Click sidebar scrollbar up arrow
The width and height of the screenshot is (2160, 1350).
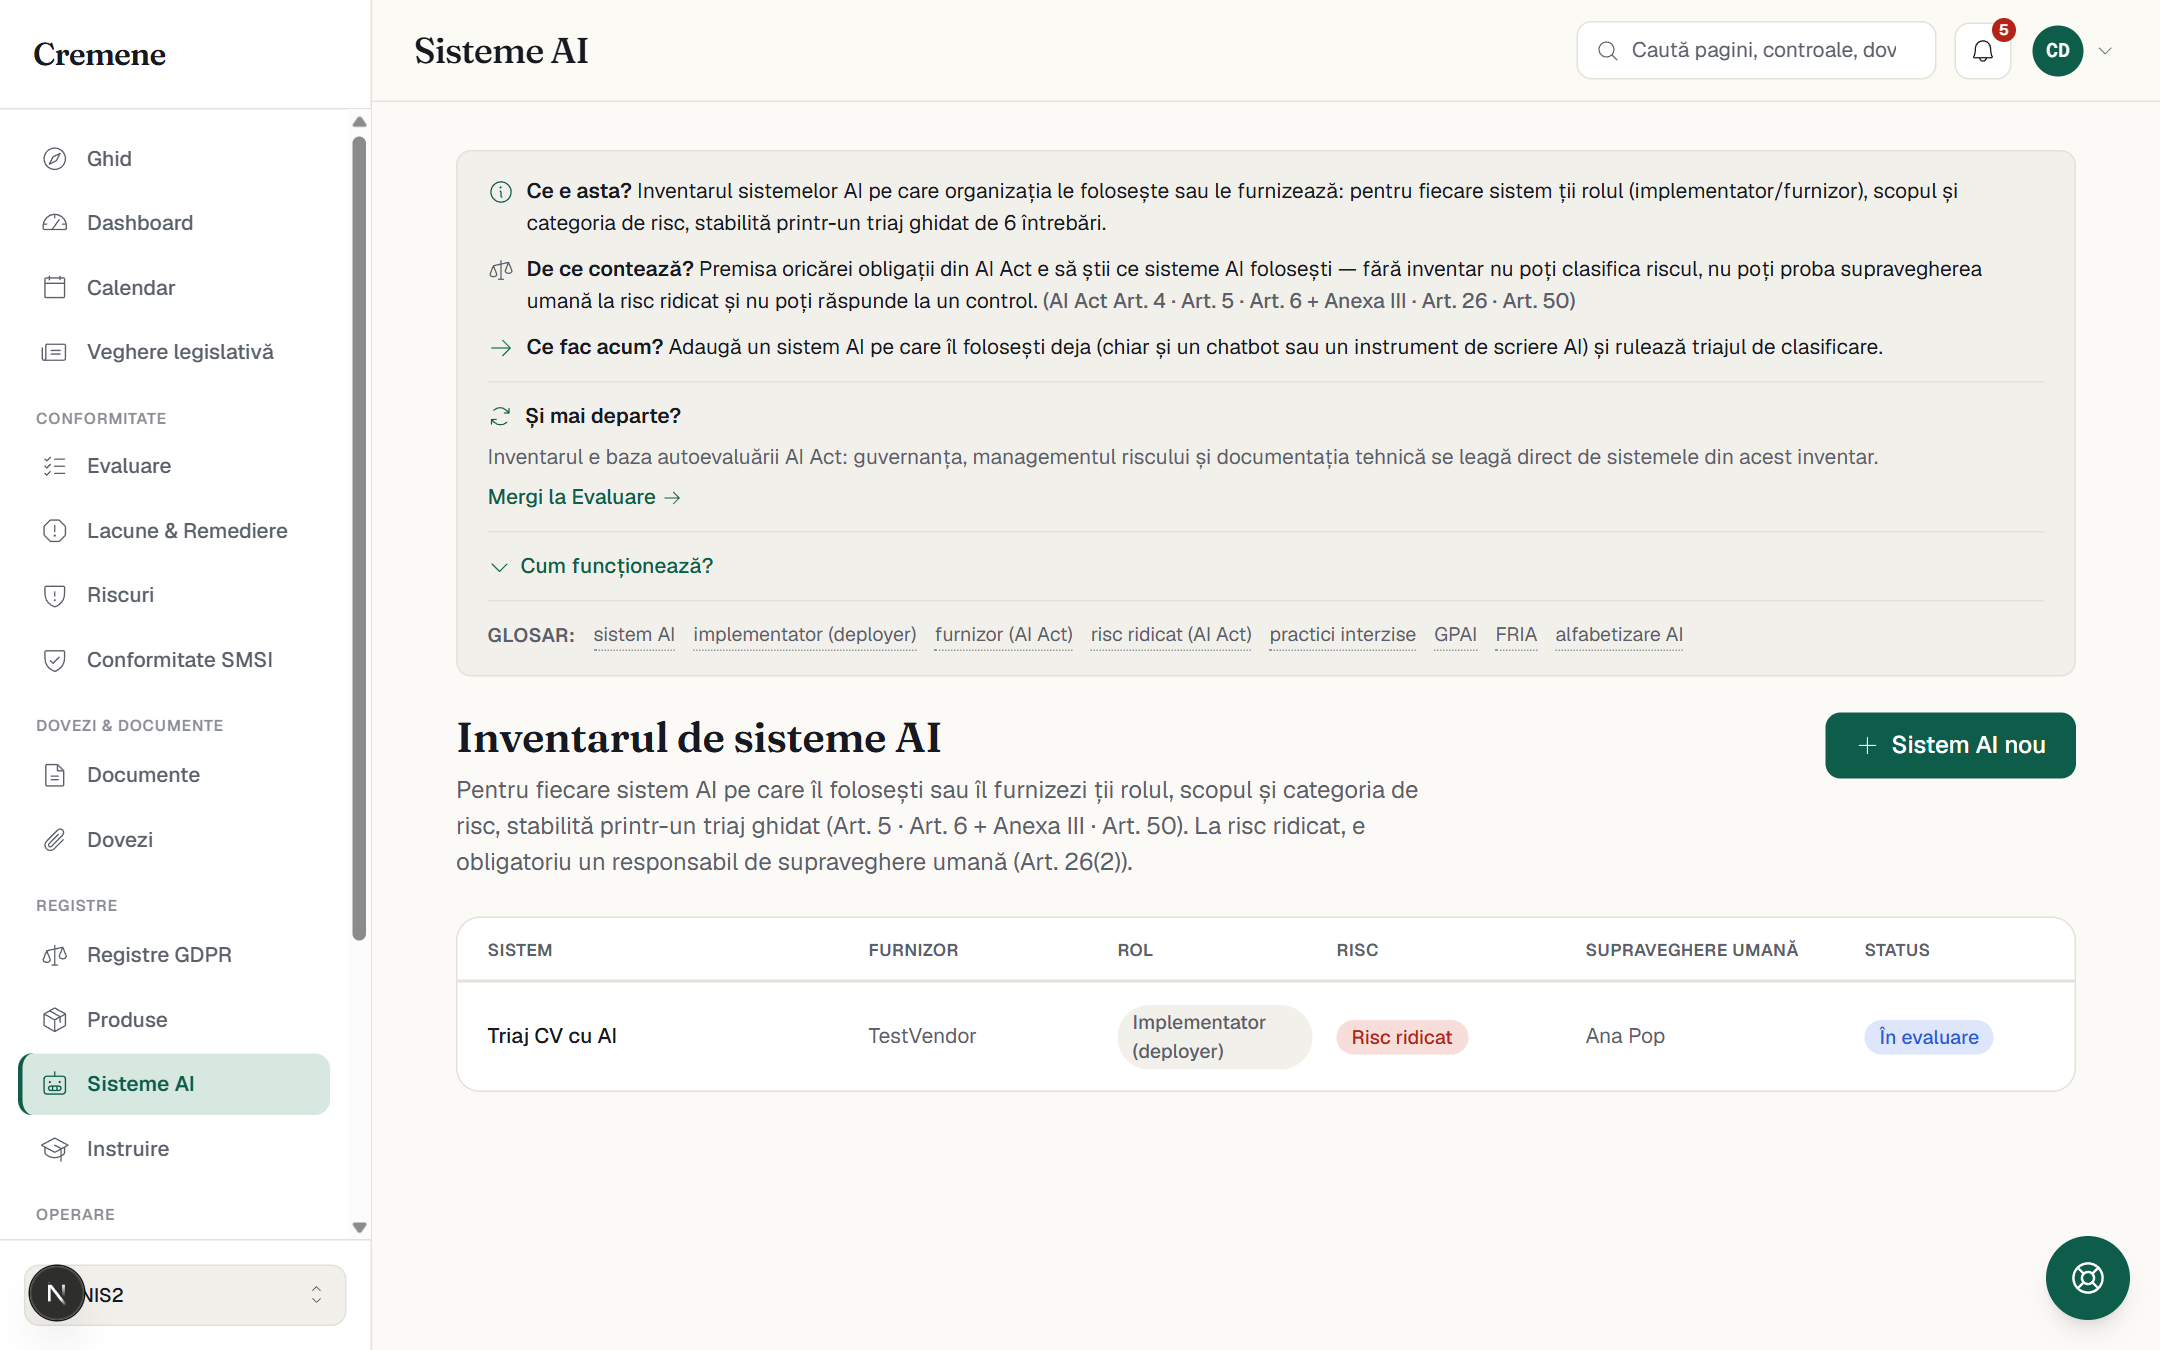(x=359, y=122)
